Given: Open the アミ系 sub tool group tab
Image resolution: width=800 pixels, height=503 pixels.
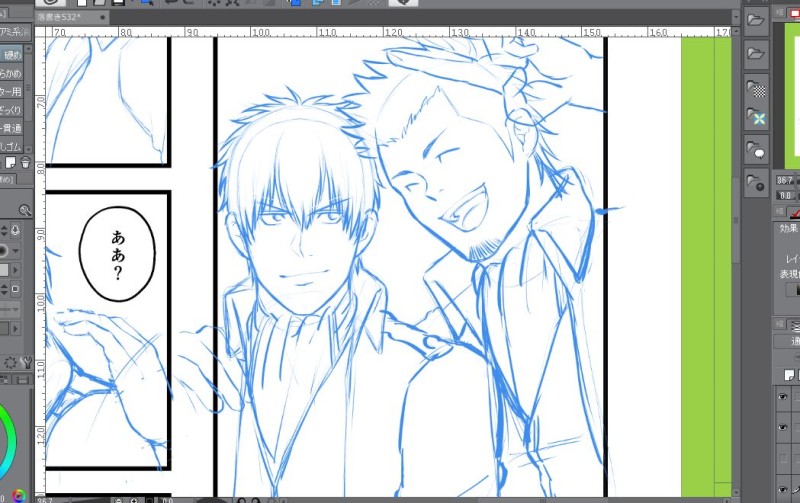Looking at the screenshot, I should click(14, 32).
